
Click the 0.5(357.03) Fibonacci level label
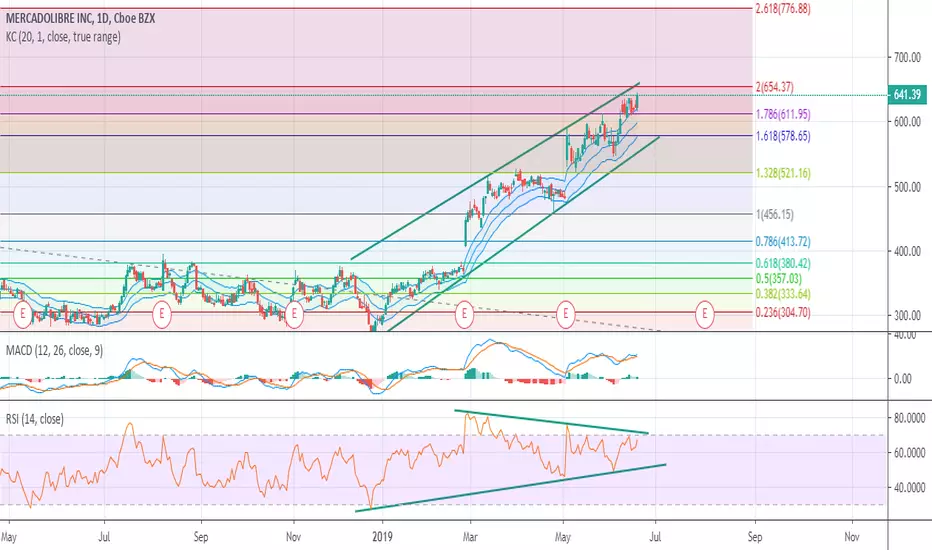click(x=779, y=279)
